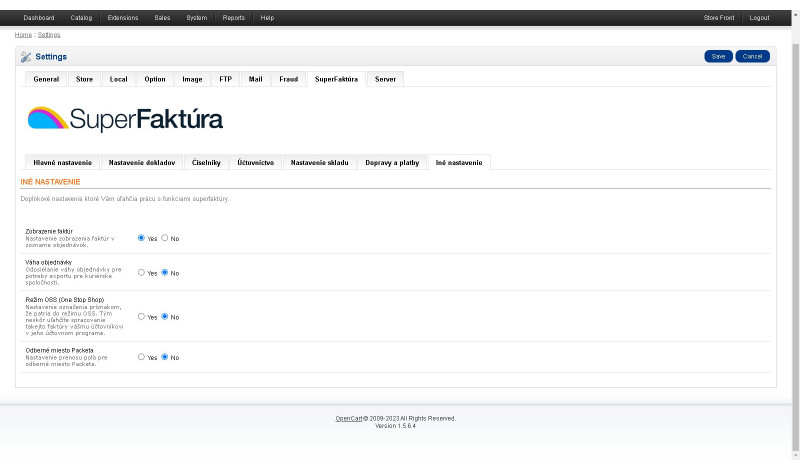Open the Dashboard menu
Screen dimensions: 800x470
tap(39, 18)
